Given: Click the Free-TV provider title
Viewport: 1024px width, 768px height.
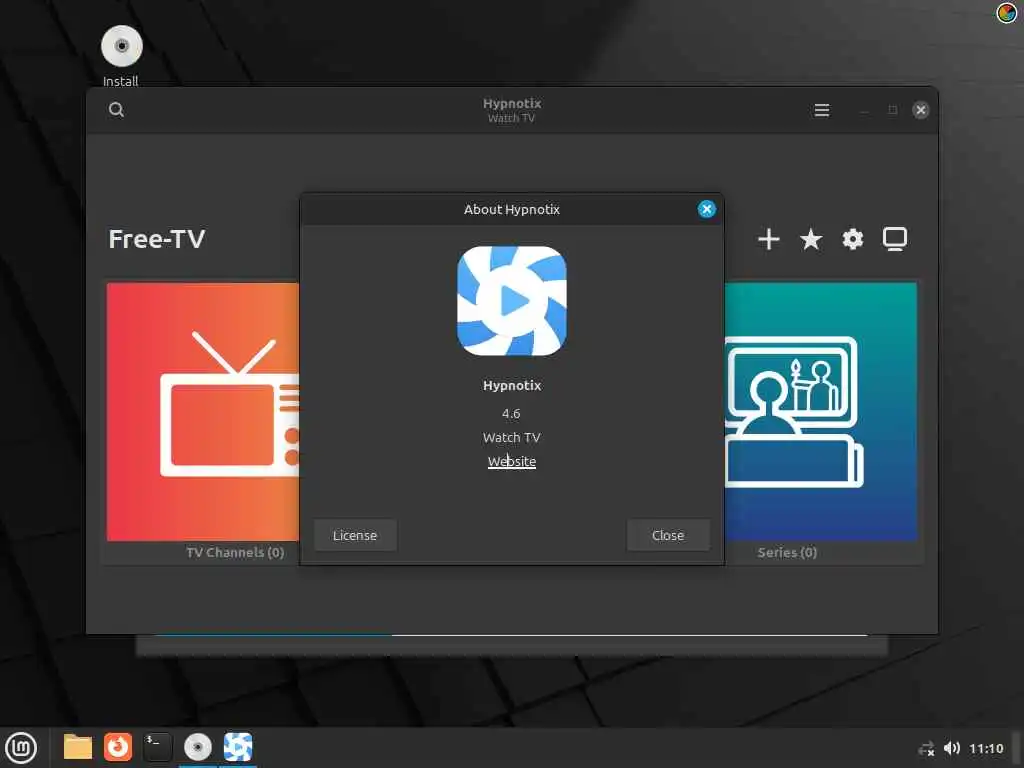Looking at the screenshot, I should point(157,239).
